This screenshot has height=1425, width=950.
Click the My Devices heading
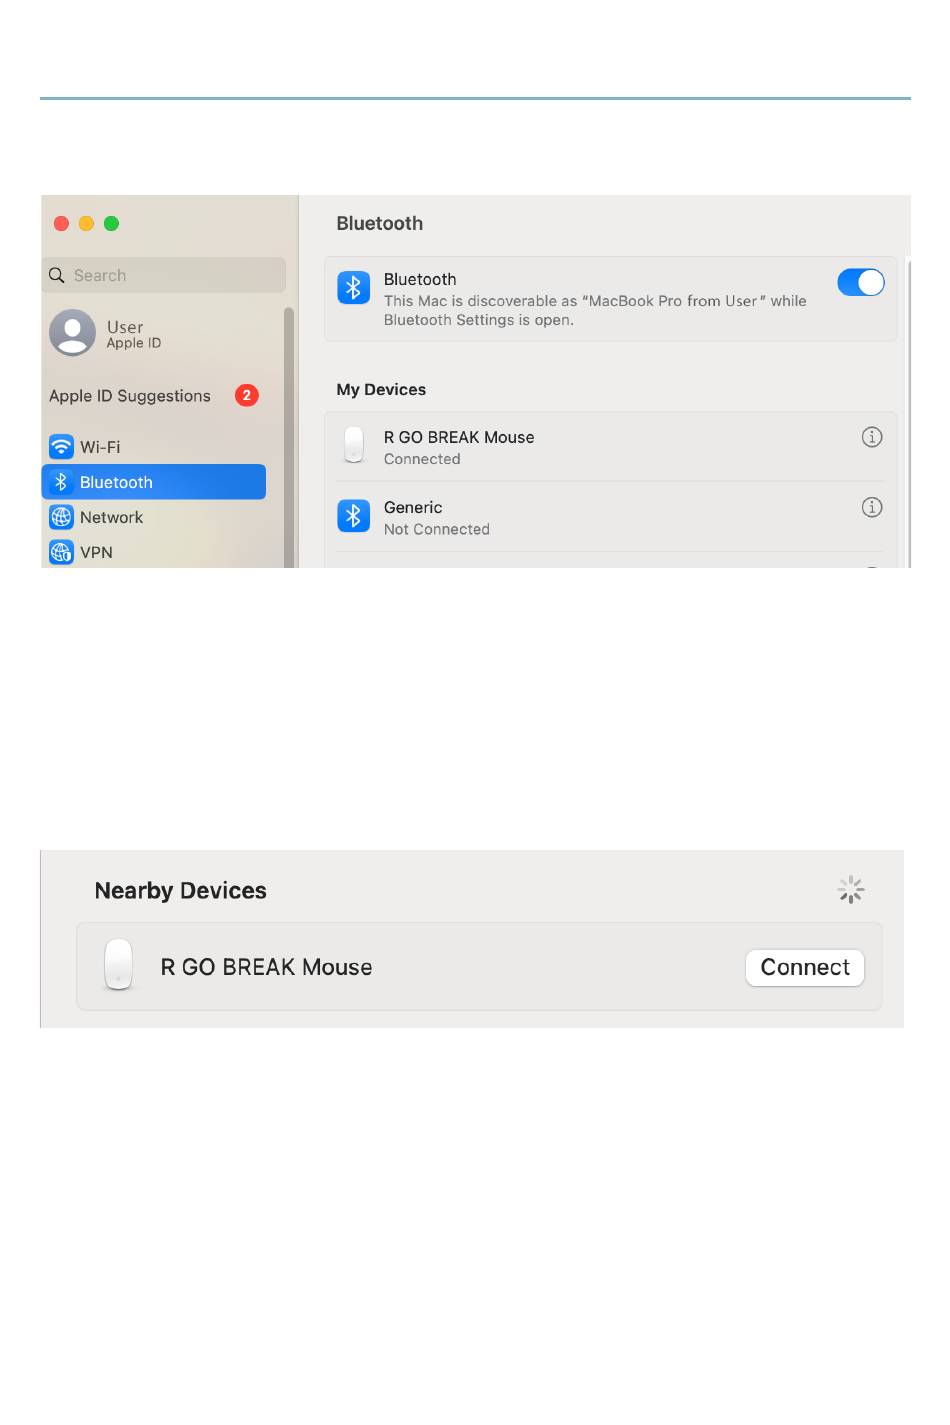coord(381,389)
